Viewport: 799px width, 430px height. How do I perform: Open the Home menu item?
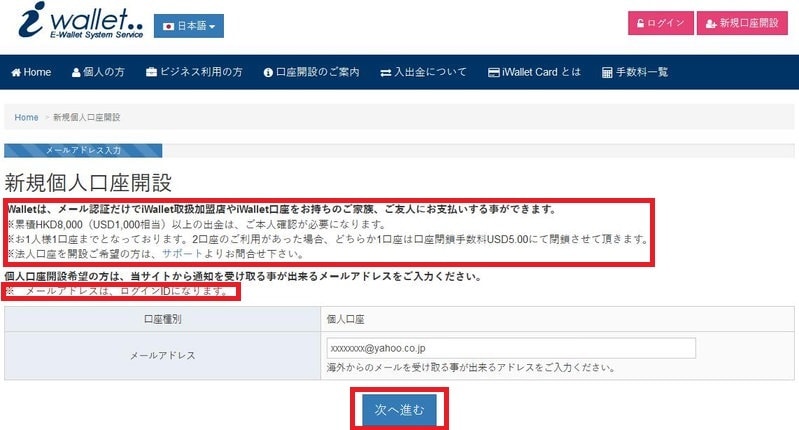31,72
